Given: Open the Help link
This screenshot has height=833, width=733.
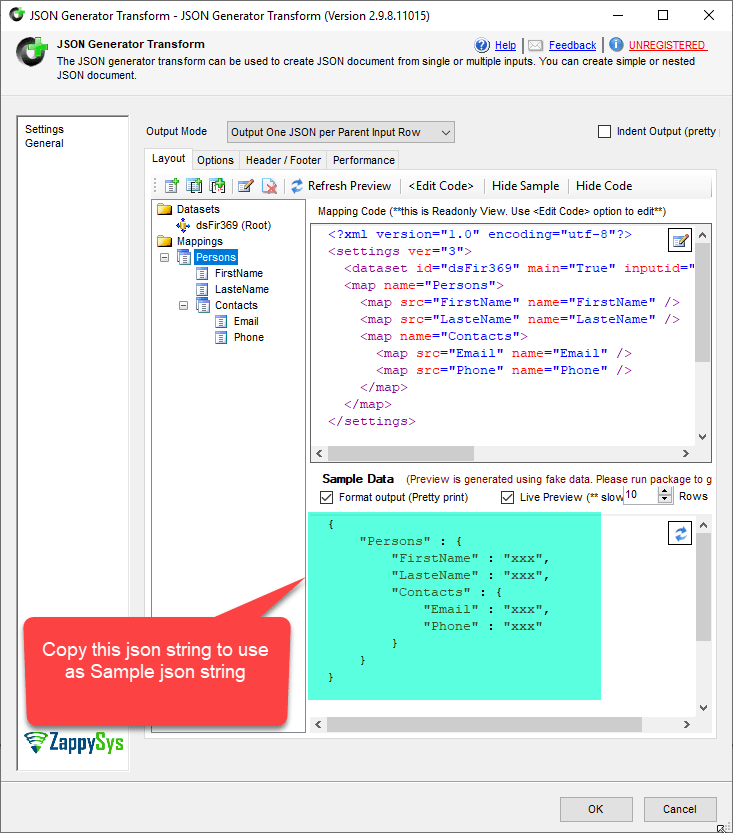Looking at the screenshot, I should 505,45.
